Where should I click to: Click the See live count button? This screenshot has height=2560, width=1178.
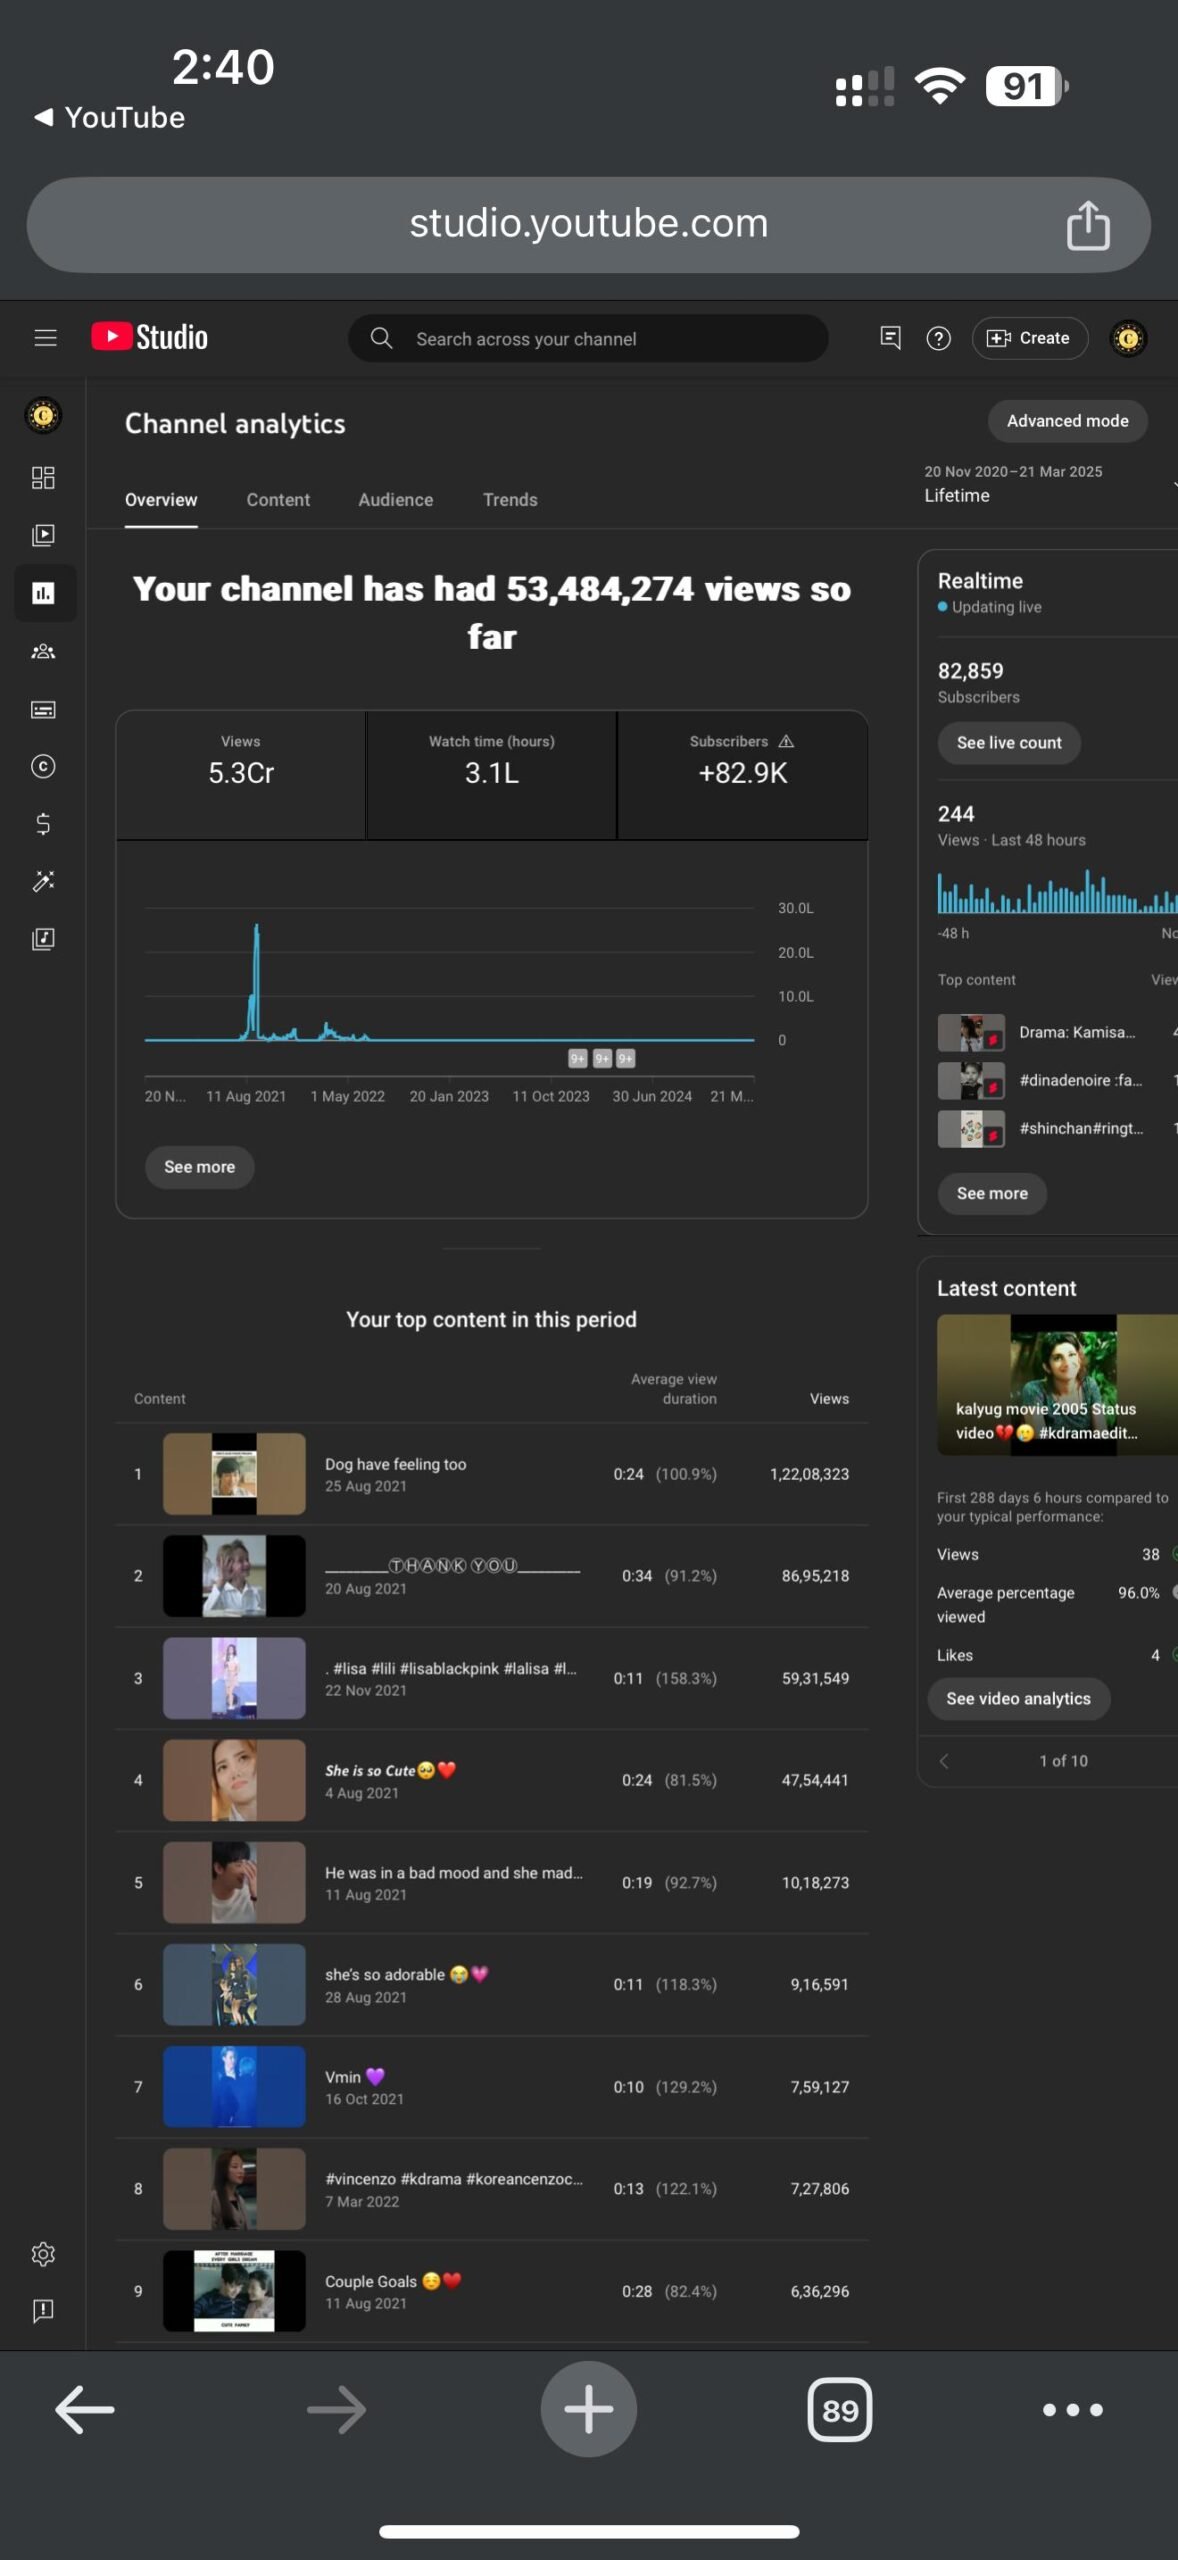1009,743
